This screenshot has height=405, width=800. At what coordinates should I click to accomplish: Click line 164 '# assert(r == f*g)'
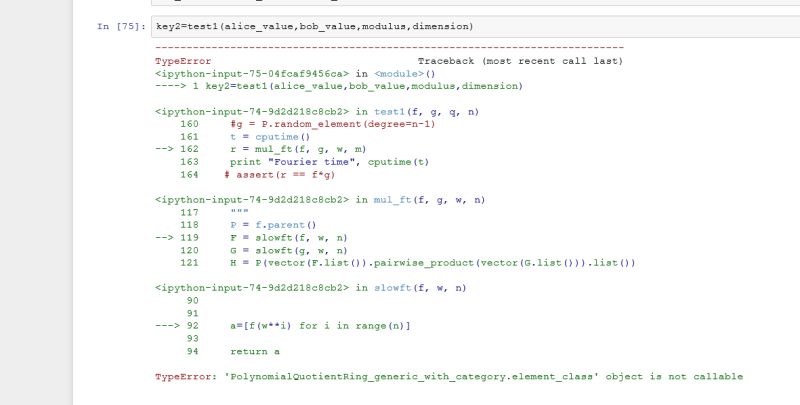click(x=258, y=175)
